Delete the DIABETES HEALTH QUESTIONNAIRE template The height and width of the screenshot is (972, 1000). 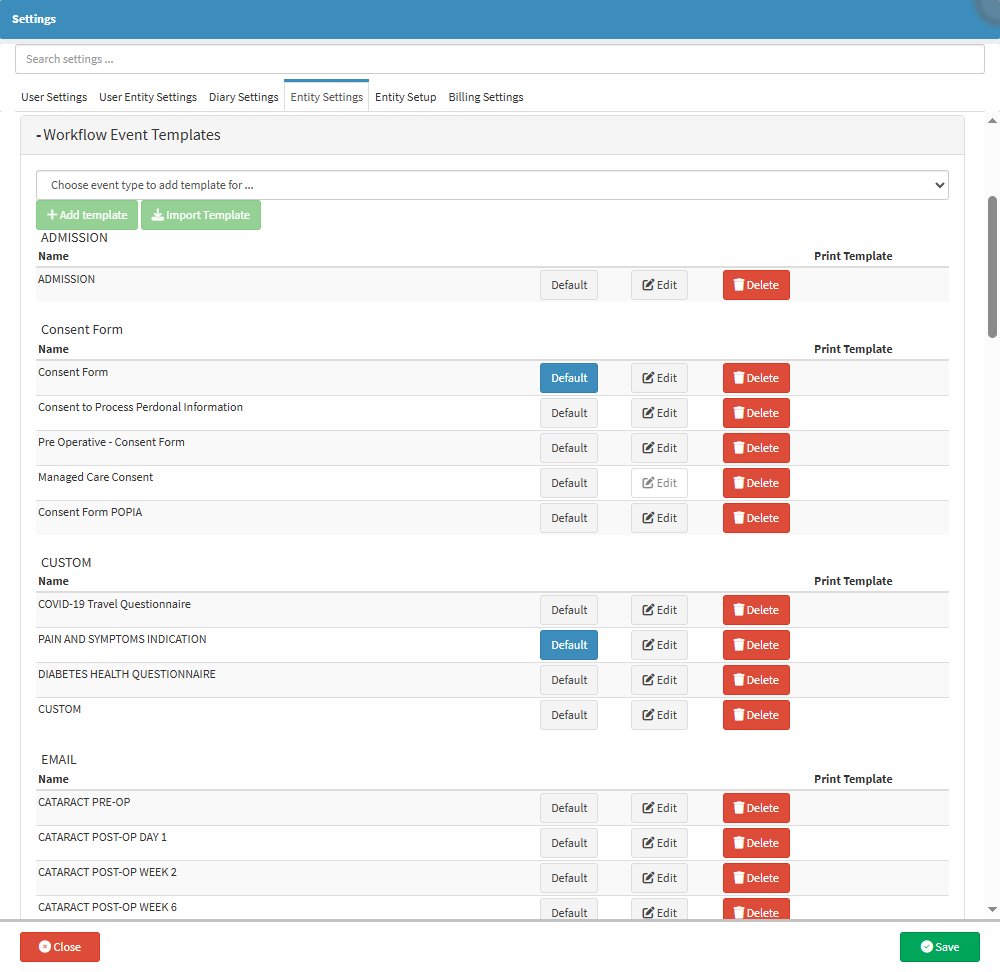[756, 680]
